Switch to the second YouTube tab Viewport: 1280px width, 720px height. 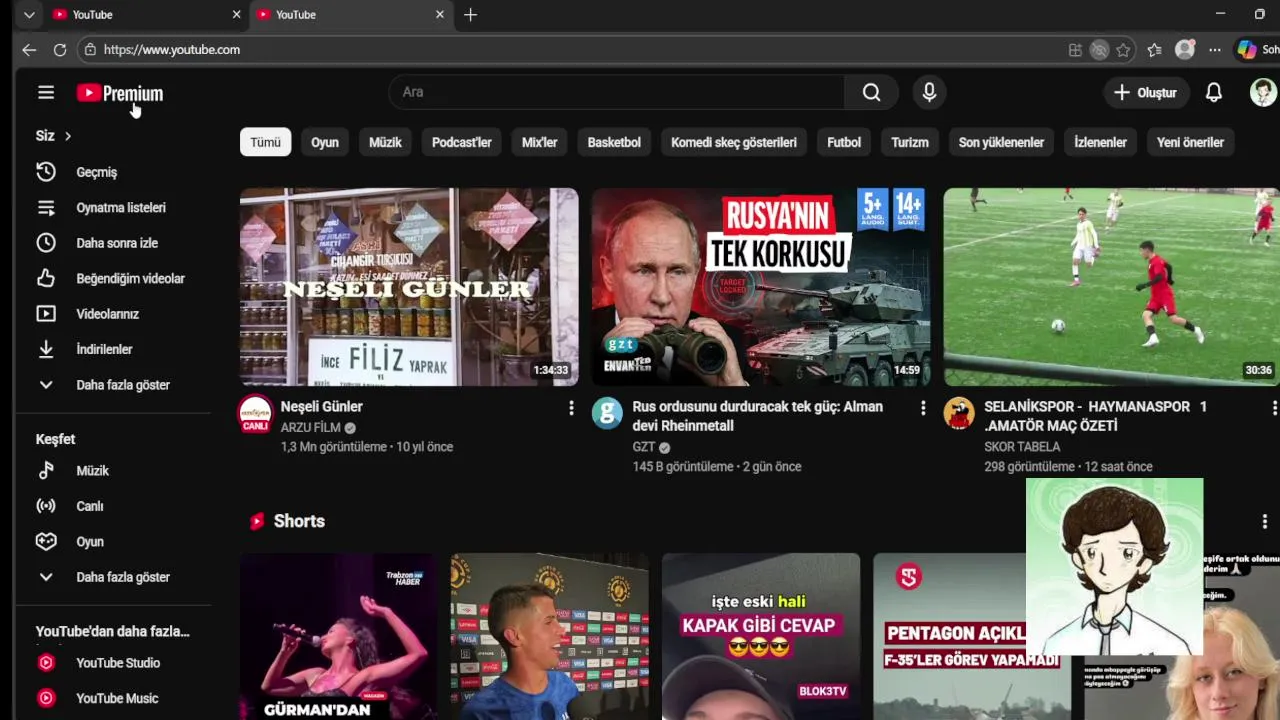tap(350, 15)
